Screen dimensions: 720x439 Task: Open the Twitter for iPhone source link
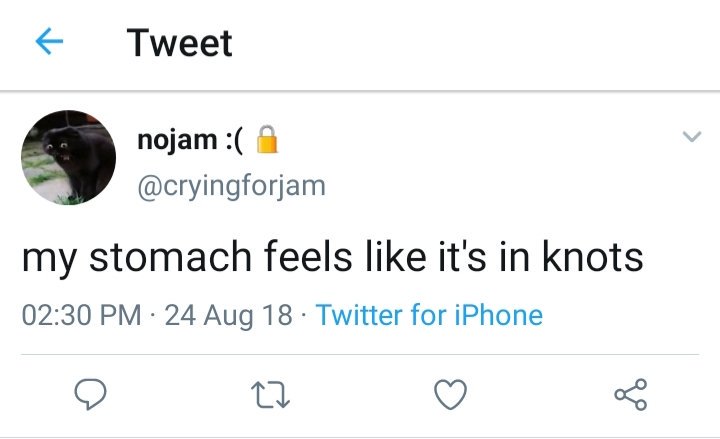429,315
